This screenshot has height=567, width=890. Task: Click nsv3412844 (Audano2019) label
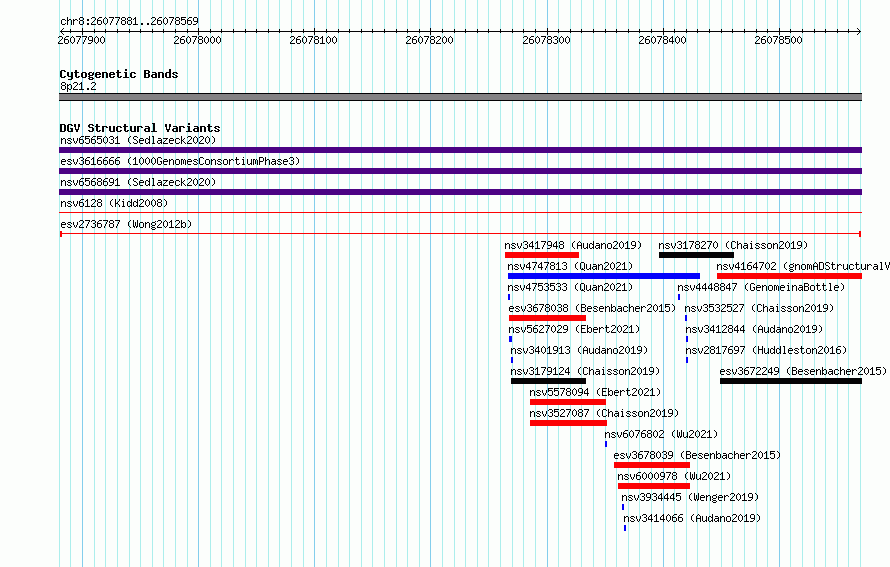[754, 329]
